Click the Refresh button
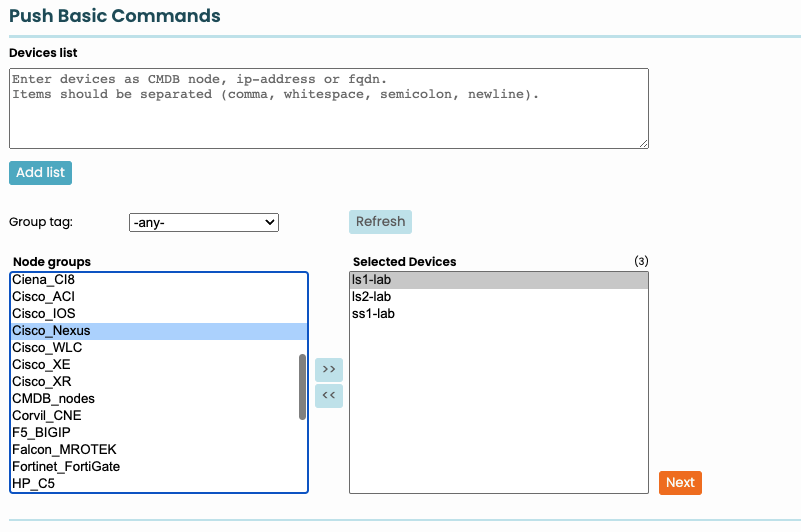 [x=380, y=222]
